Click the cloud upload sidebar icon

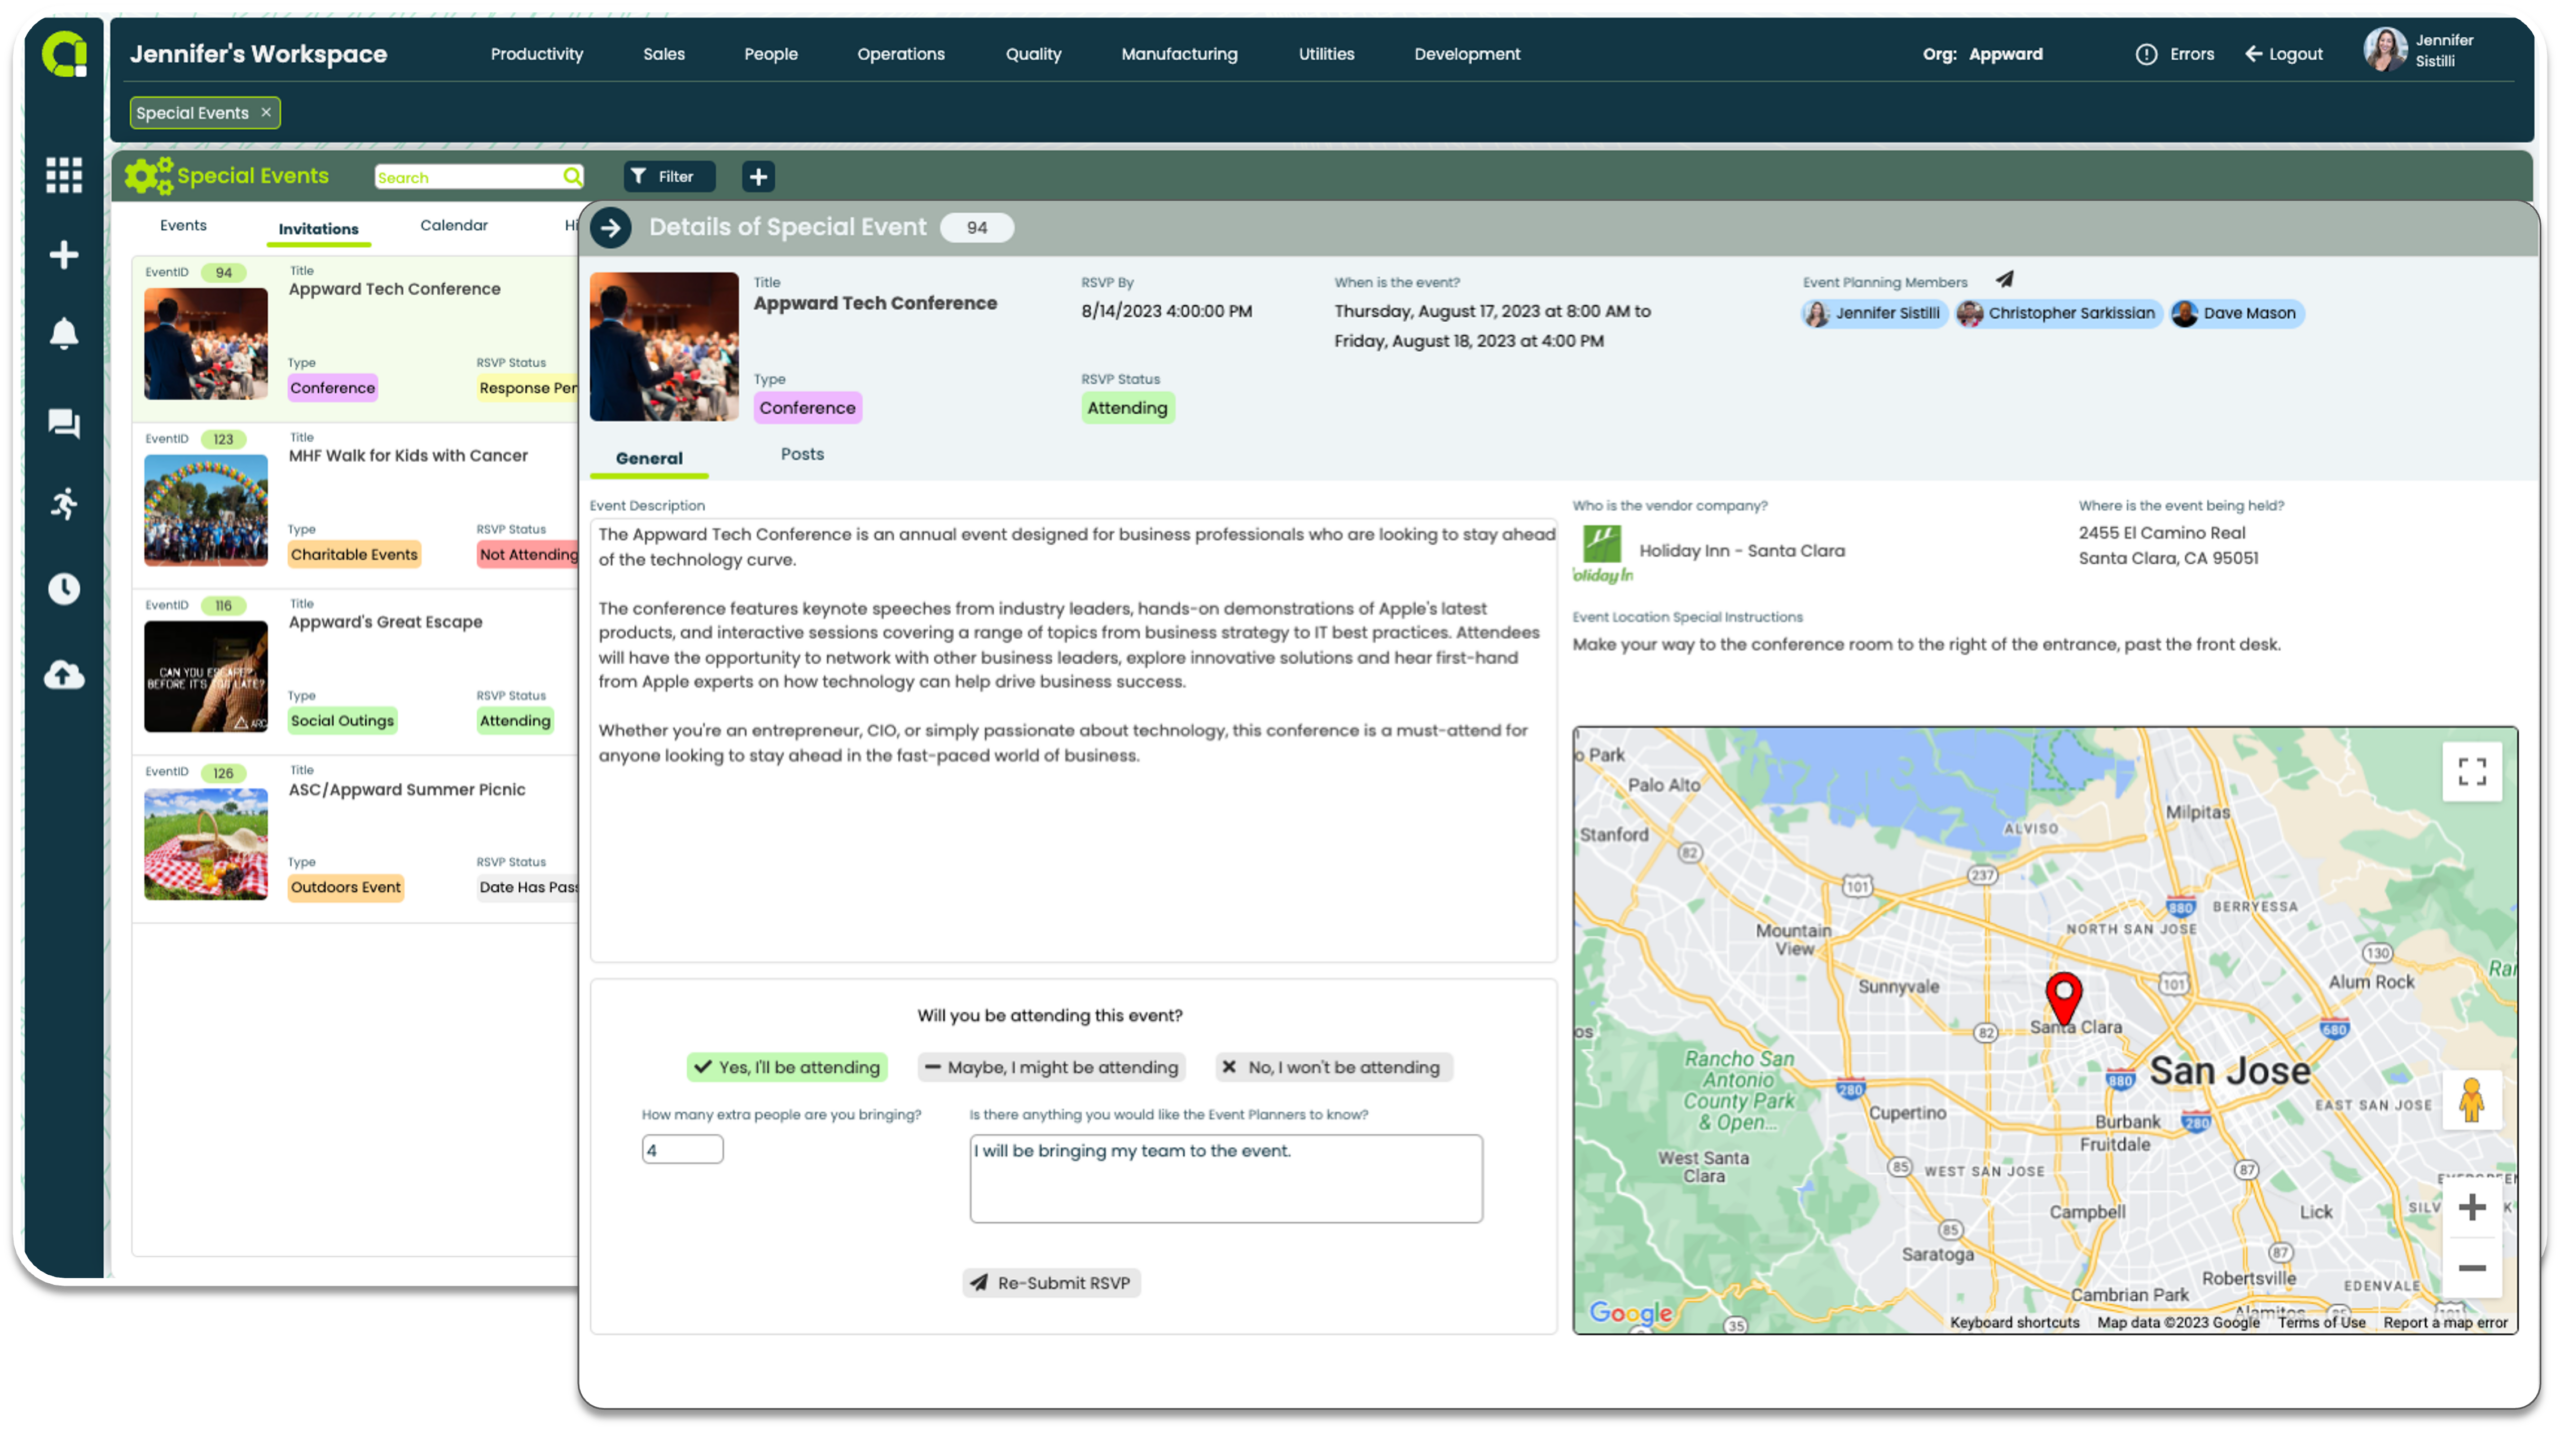64,675
